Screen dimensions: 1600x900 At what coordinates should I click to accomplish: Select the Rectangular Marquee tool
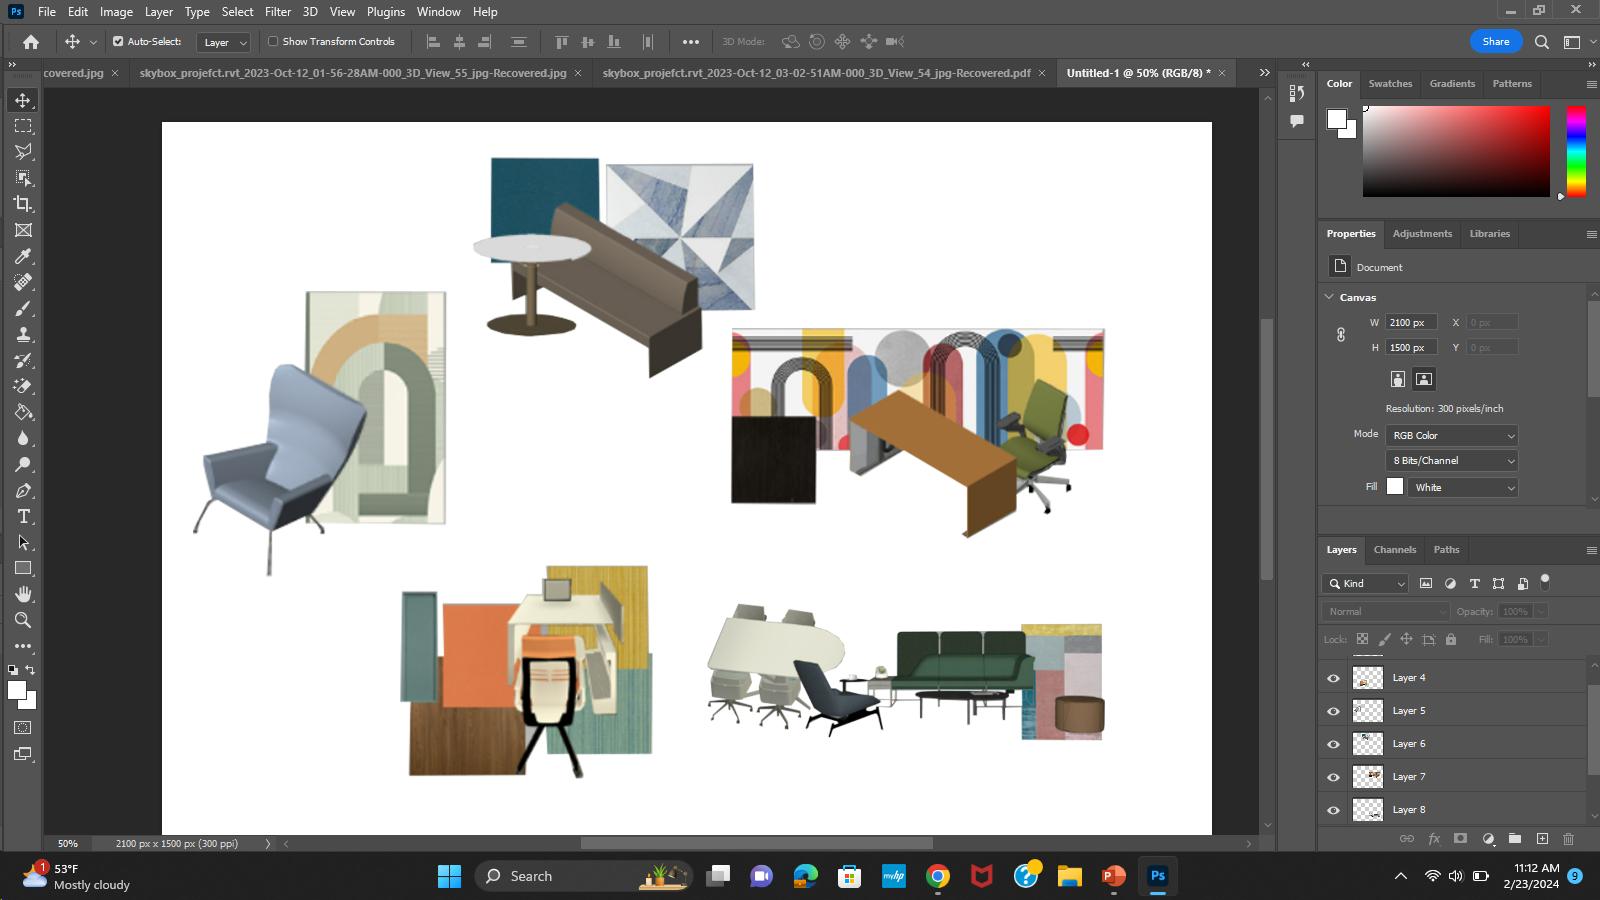[x=23, y=126]
